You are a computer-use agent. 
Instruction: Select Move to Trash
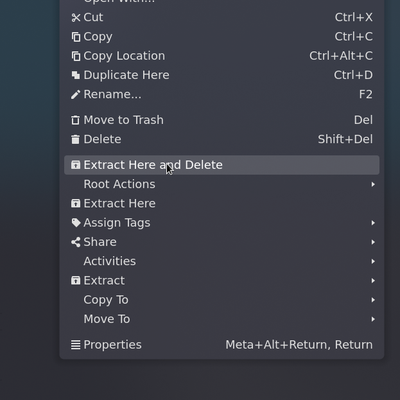tap(222, 120)
